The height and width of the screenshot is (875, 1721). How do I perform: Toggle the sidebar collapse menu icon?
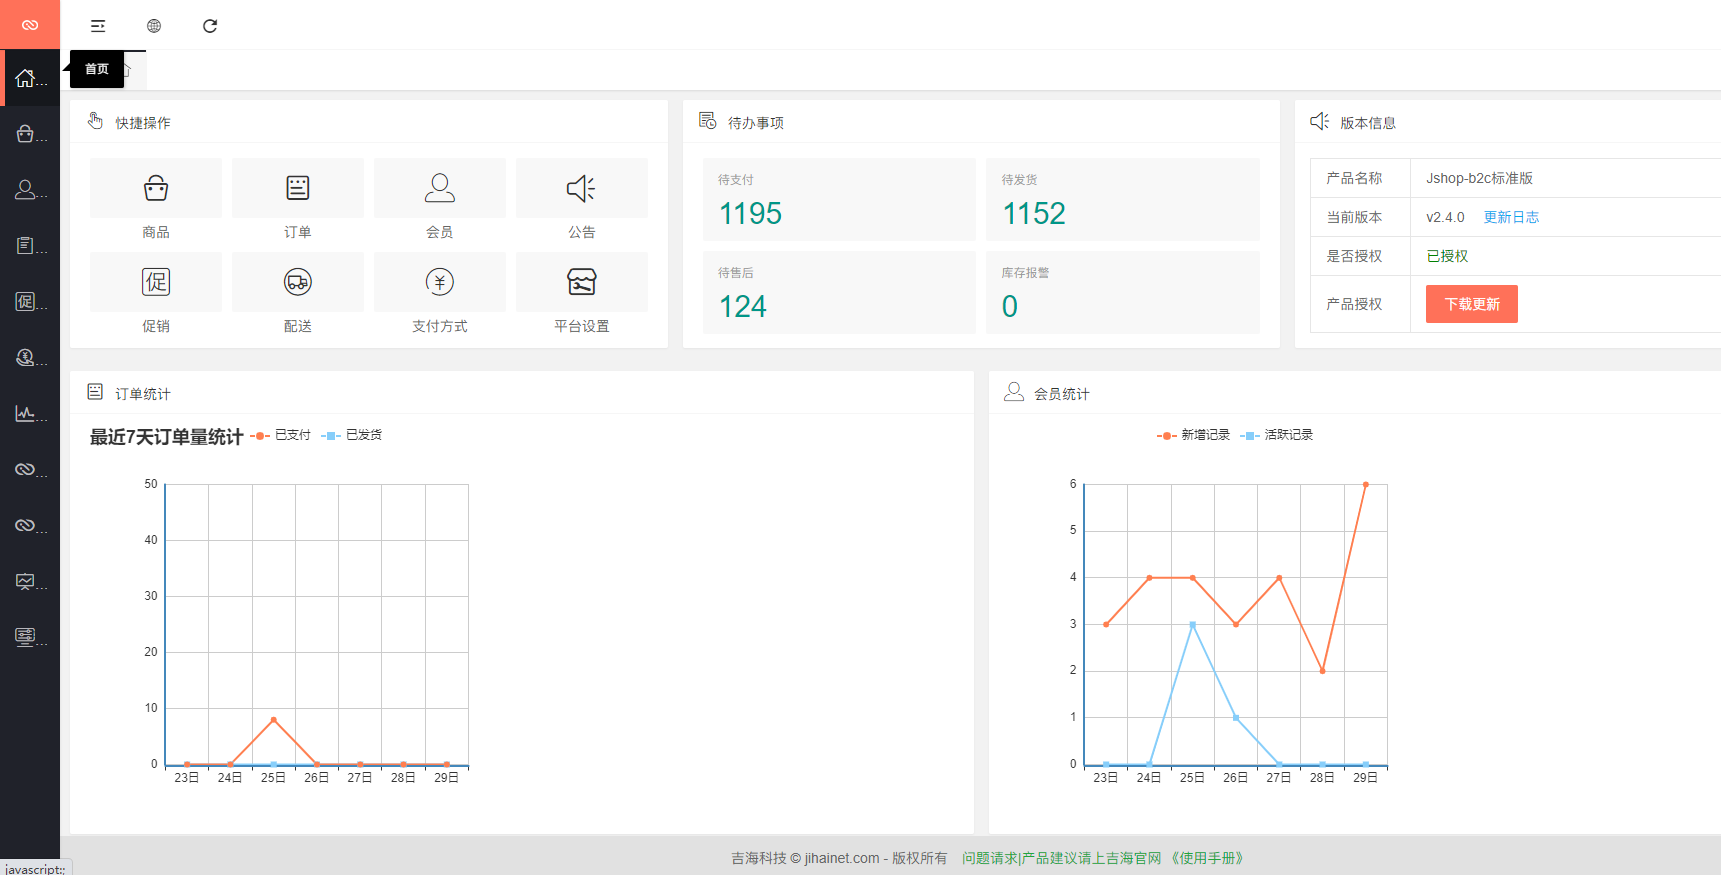[x=98, y=26]
